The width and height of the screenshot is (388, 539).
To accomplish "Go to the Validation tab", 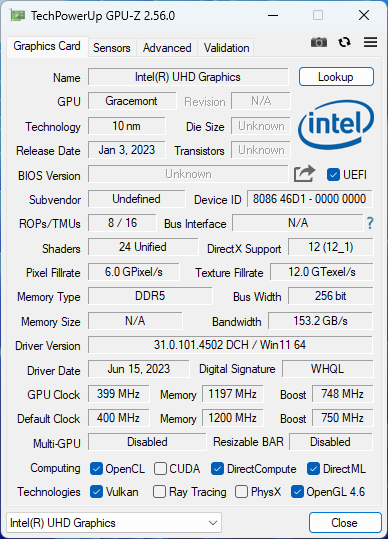I will (x=226, y=48).
